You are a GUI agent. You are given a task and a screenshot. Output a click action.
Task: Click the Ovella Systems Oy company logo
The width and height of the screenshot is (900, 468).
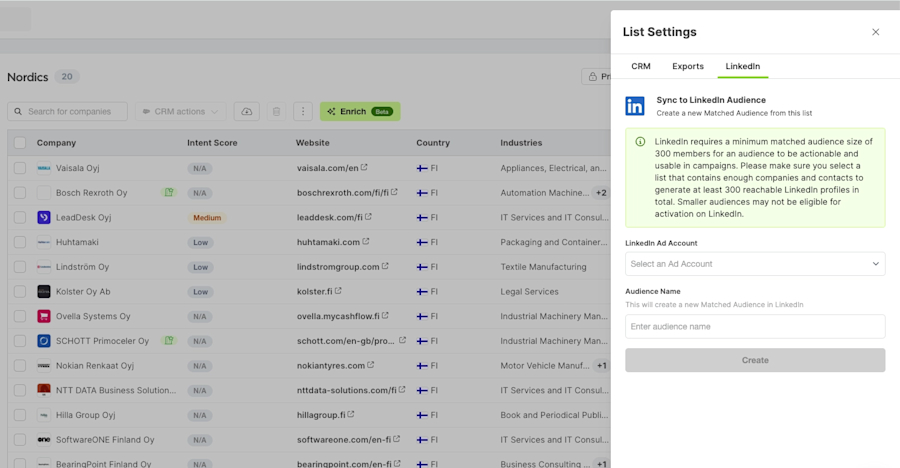44,316
